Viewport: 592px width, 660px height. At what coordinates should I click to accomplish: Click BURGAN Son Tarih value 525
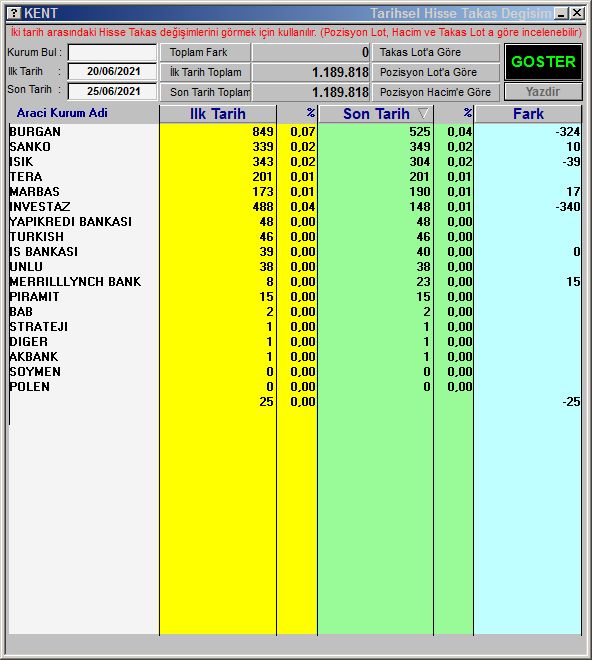point(420,132)
